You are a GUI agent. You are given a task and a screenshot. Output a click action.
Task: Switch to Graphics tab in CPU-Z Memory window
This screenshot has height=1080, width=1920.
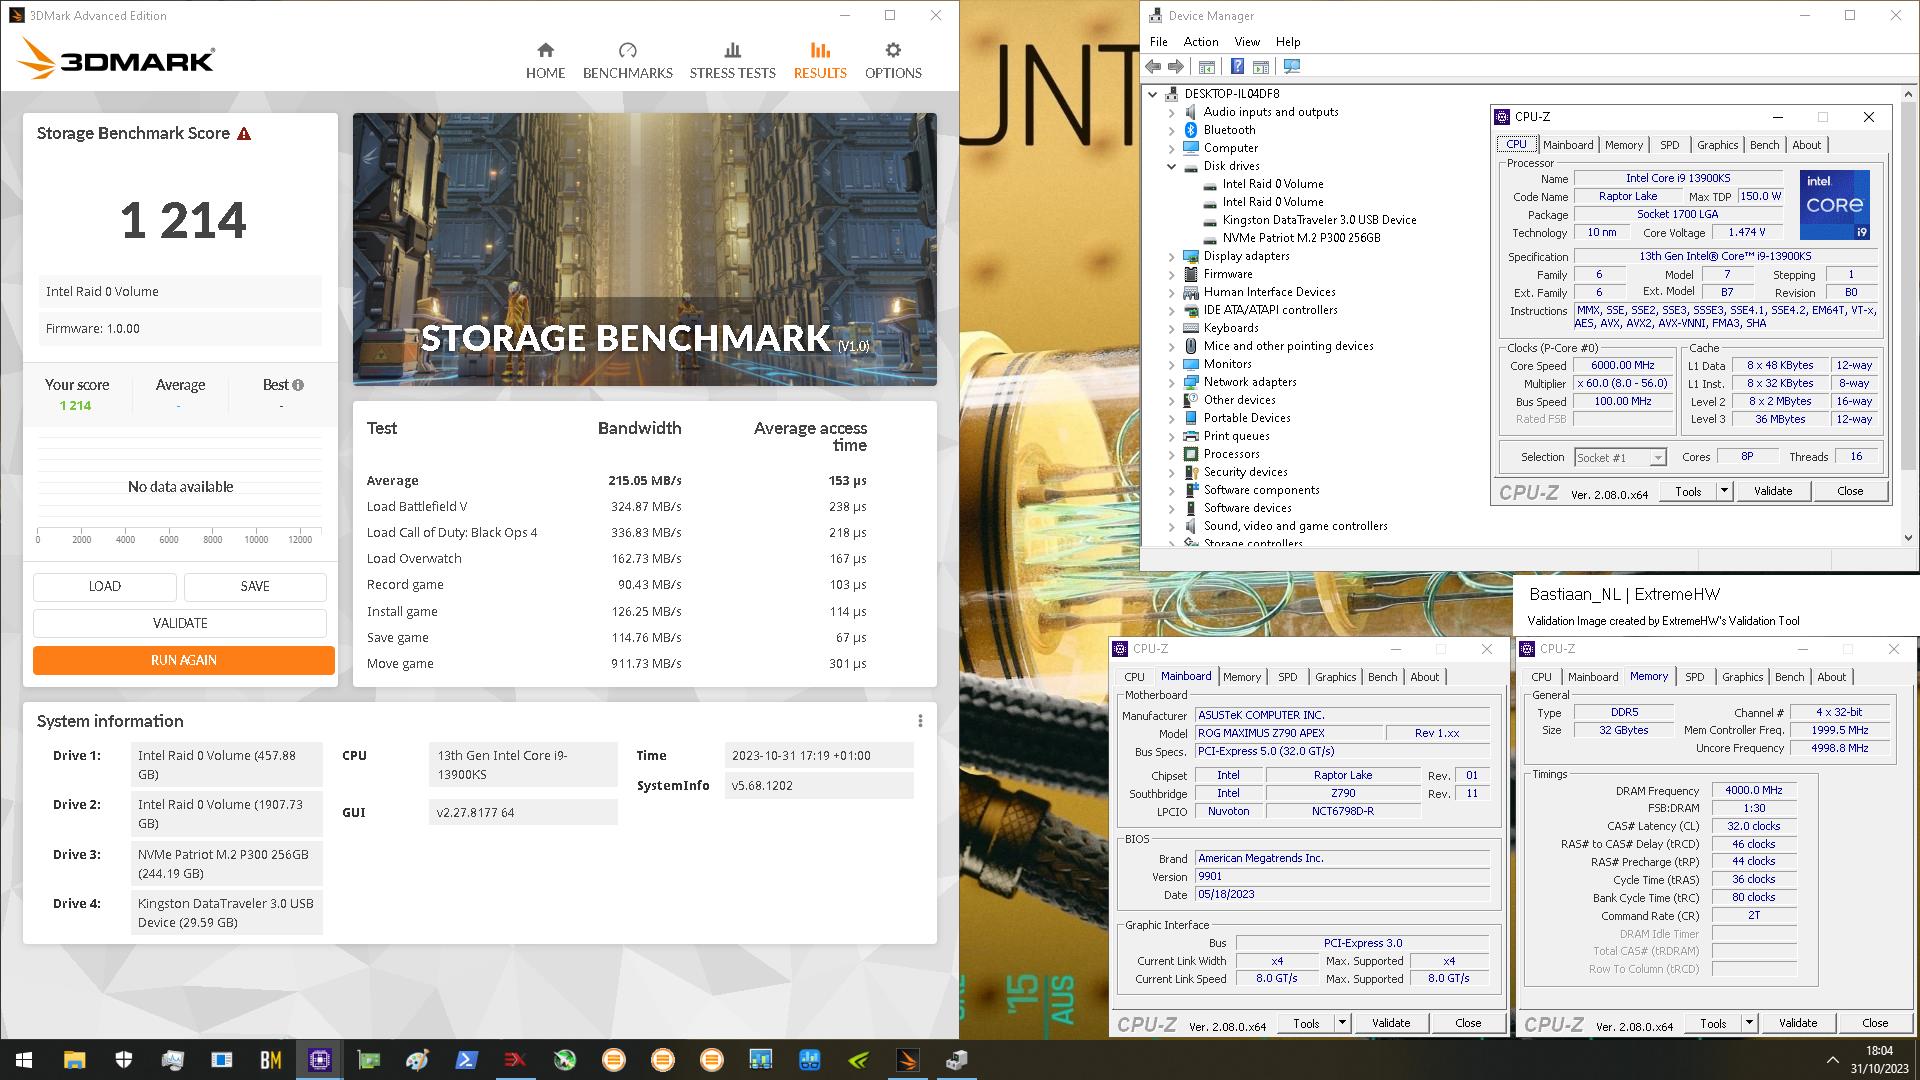click(x=1742, y=677)
